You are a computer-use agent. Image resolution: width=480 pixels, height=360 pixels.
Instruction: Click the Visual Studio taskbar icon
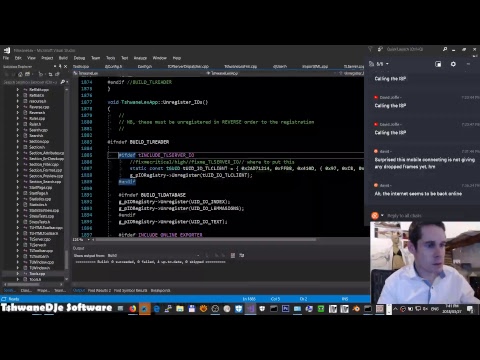250,309
